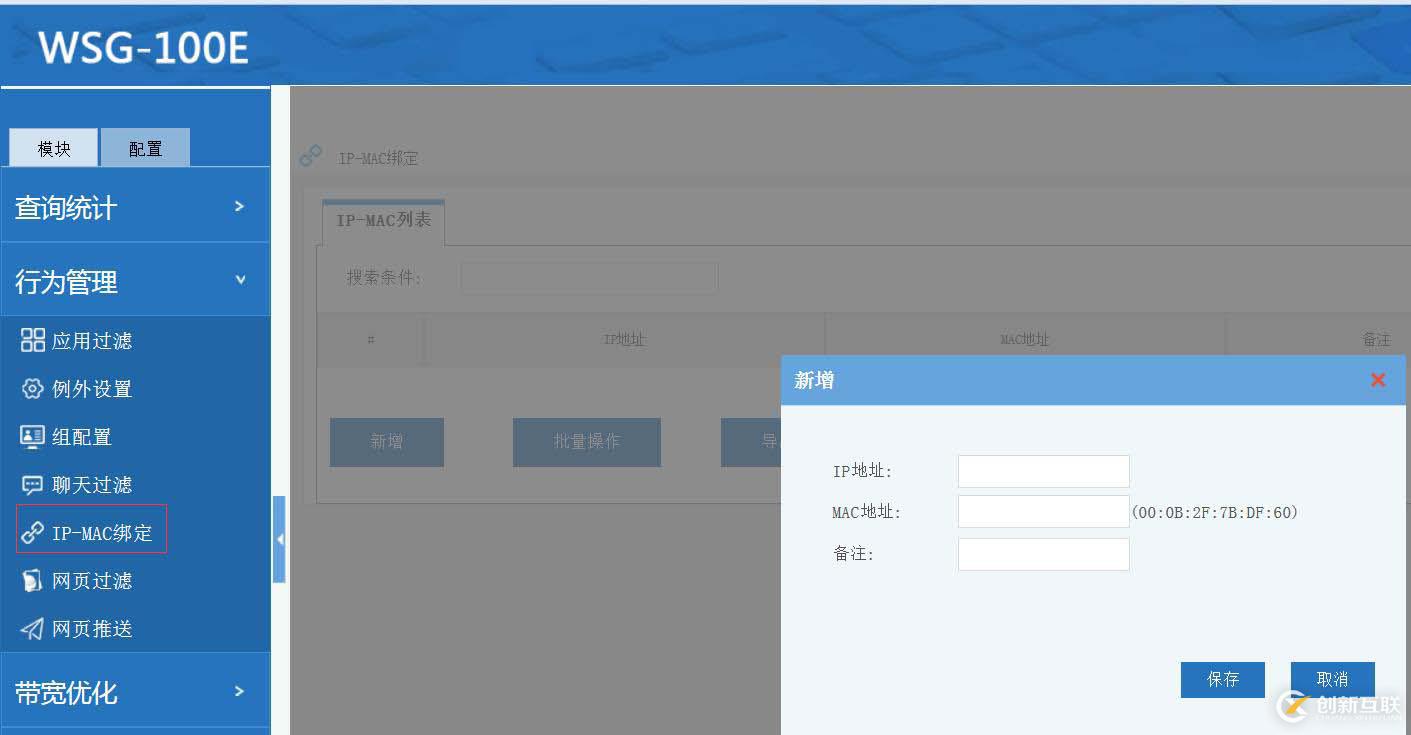
Task: Open 网页过滤 in the sidebar
Action: coord(92,581)
